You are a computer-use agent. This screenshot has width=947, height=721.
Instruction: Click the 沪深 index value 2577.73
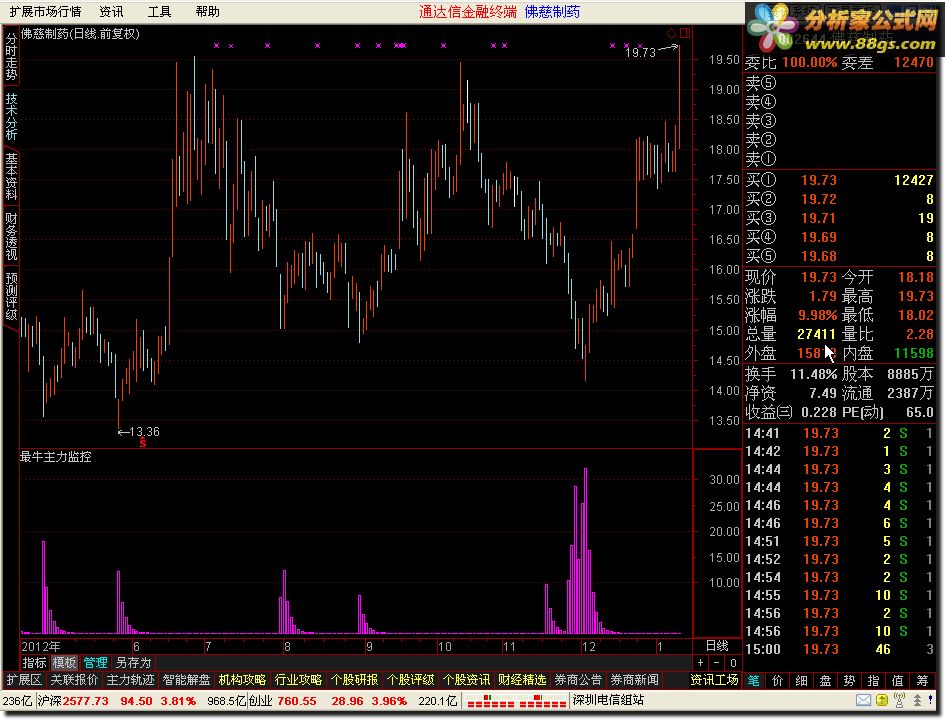86,701
